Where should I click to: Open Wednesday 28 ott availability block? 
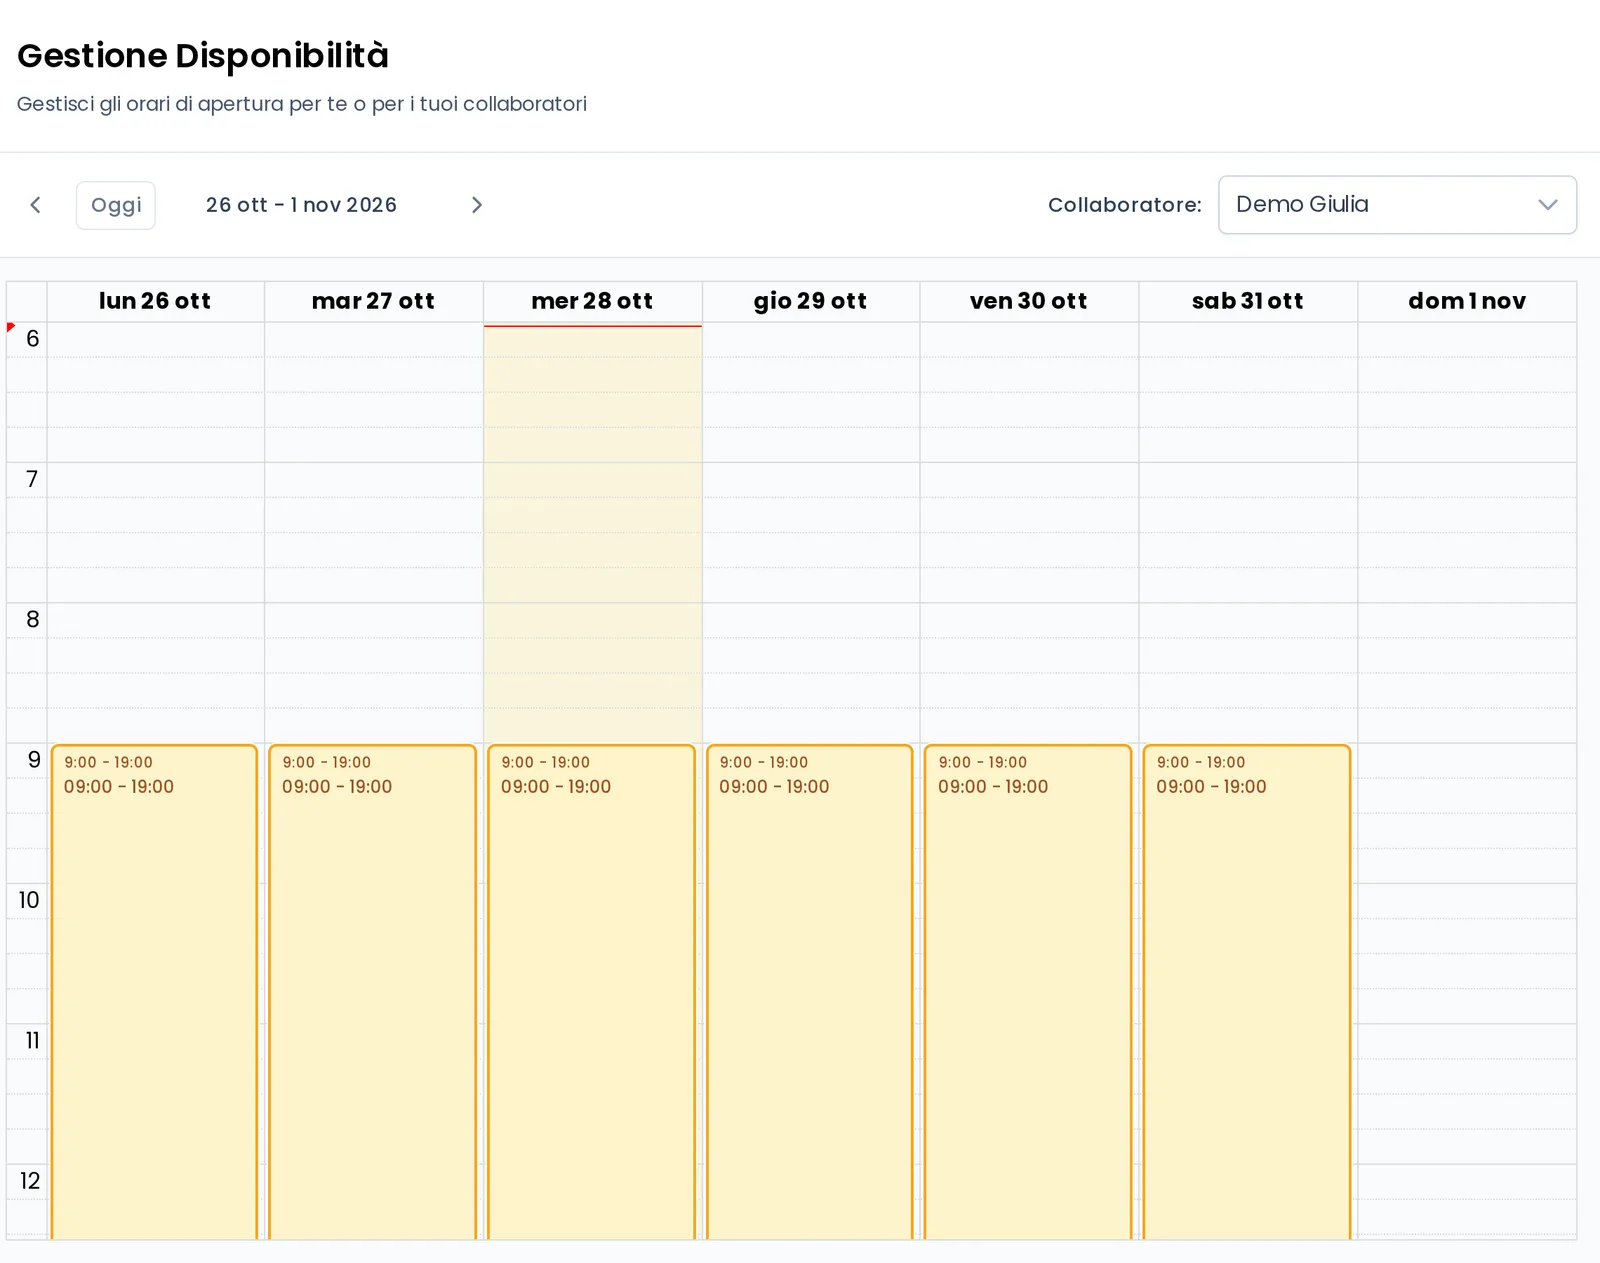pyautogui.click(x=591, y=992)
